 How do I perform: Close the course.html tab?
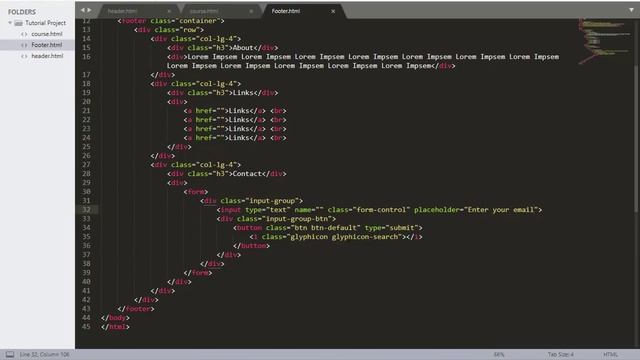251,11
